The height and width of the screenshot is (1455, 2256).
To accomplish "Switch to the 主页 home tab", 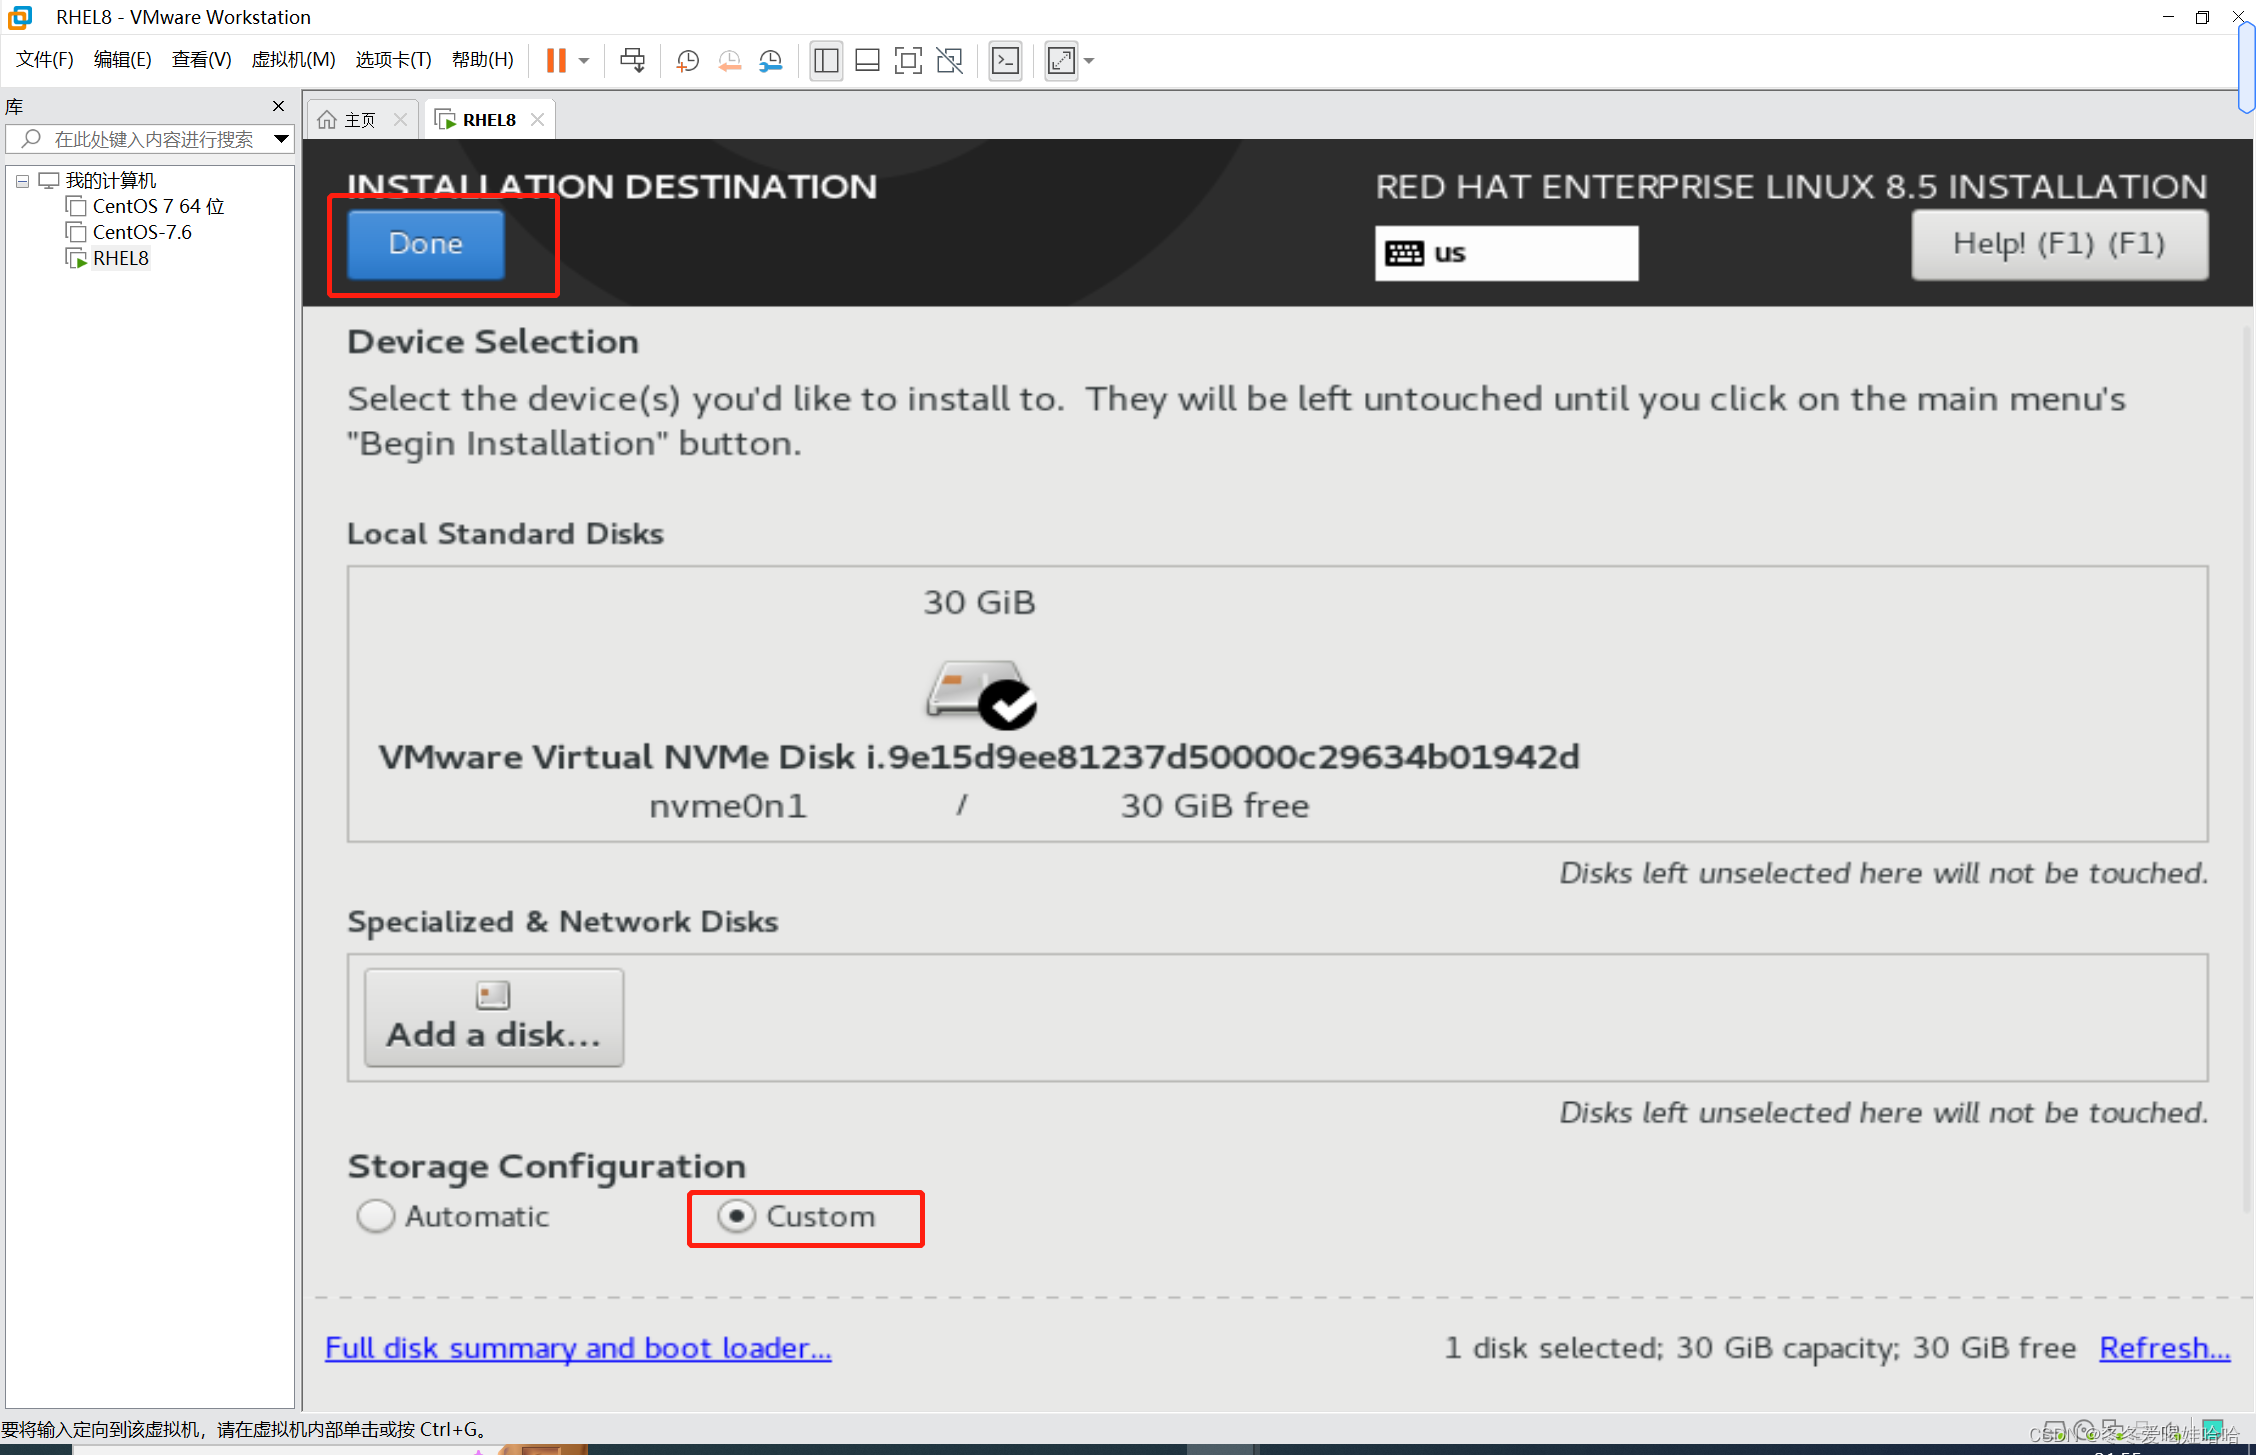I will click(358, 120).
